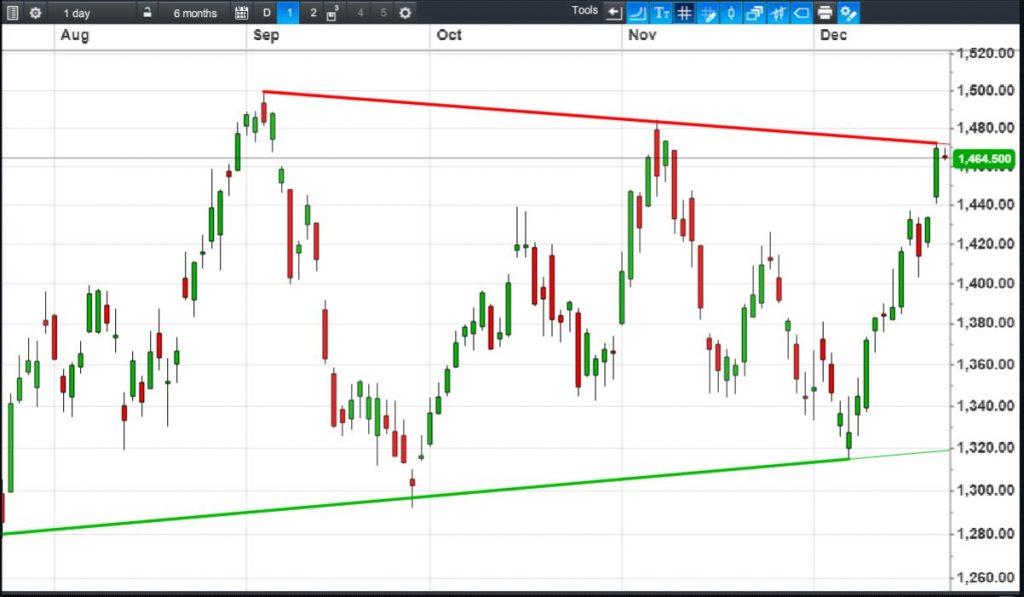This screenshot has height=597, width=1024.
Task: Open the chart list panel icon
Action: 12,12
